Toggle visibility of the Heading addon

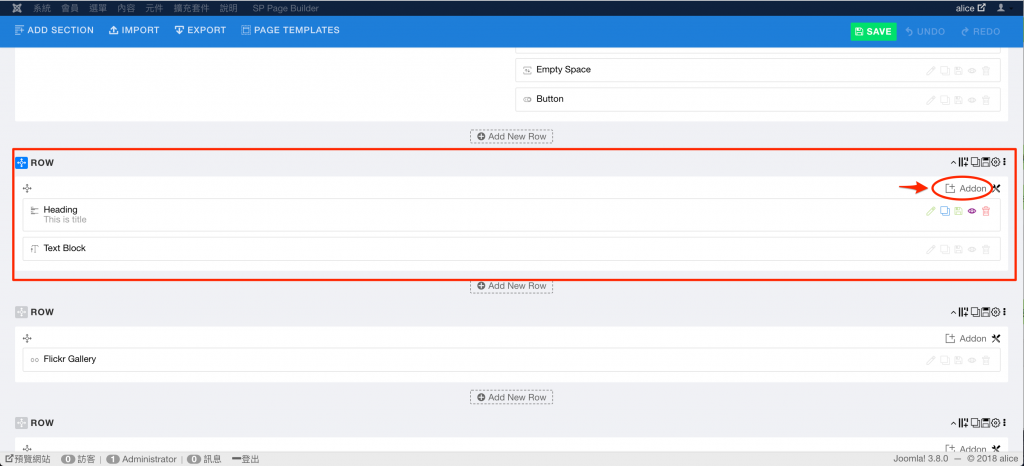pos(972,211)
